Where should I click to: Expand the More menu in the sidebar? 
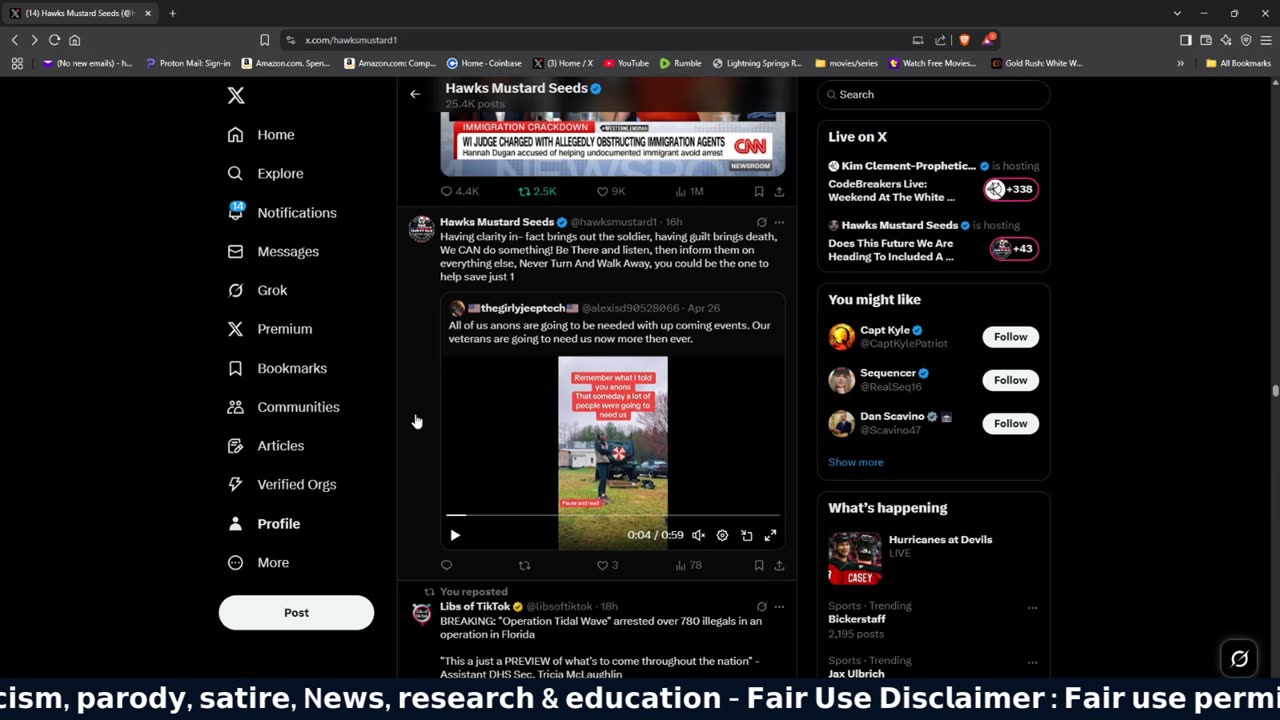click(x=258, y=562)
